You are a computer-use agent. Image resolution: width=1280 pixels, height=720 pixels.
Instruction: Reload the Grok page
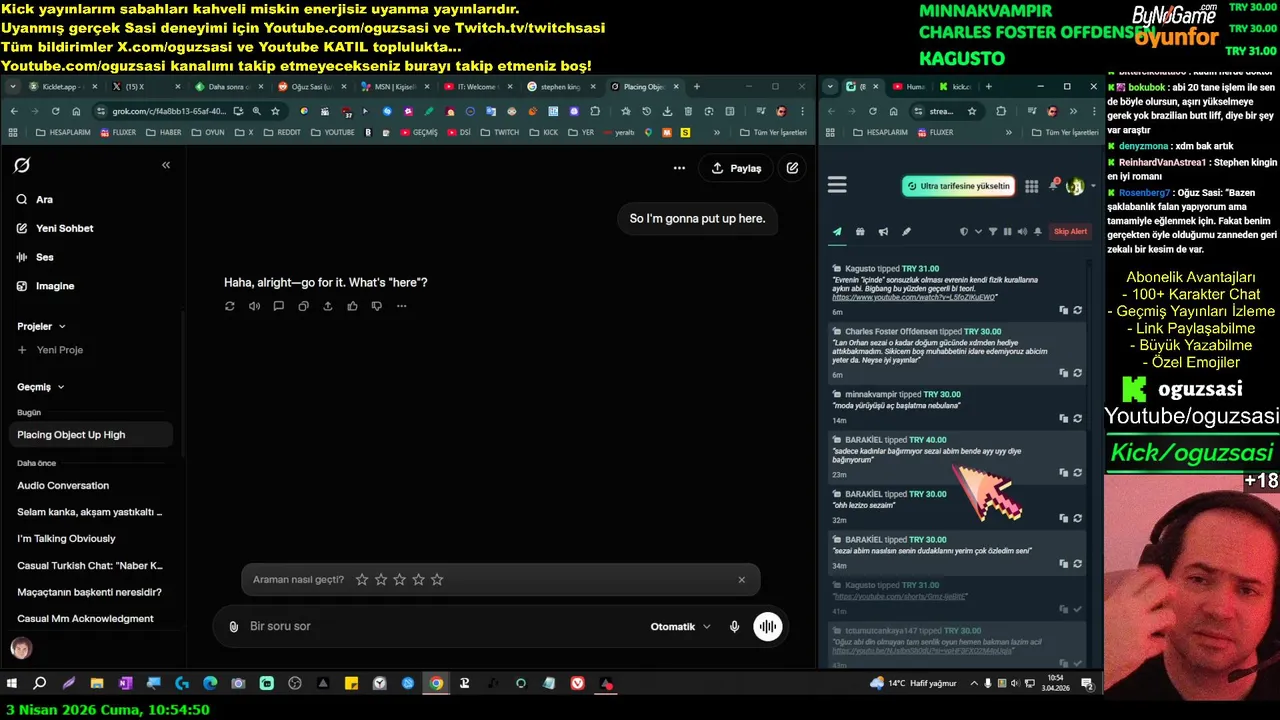[x=55, y=111]
